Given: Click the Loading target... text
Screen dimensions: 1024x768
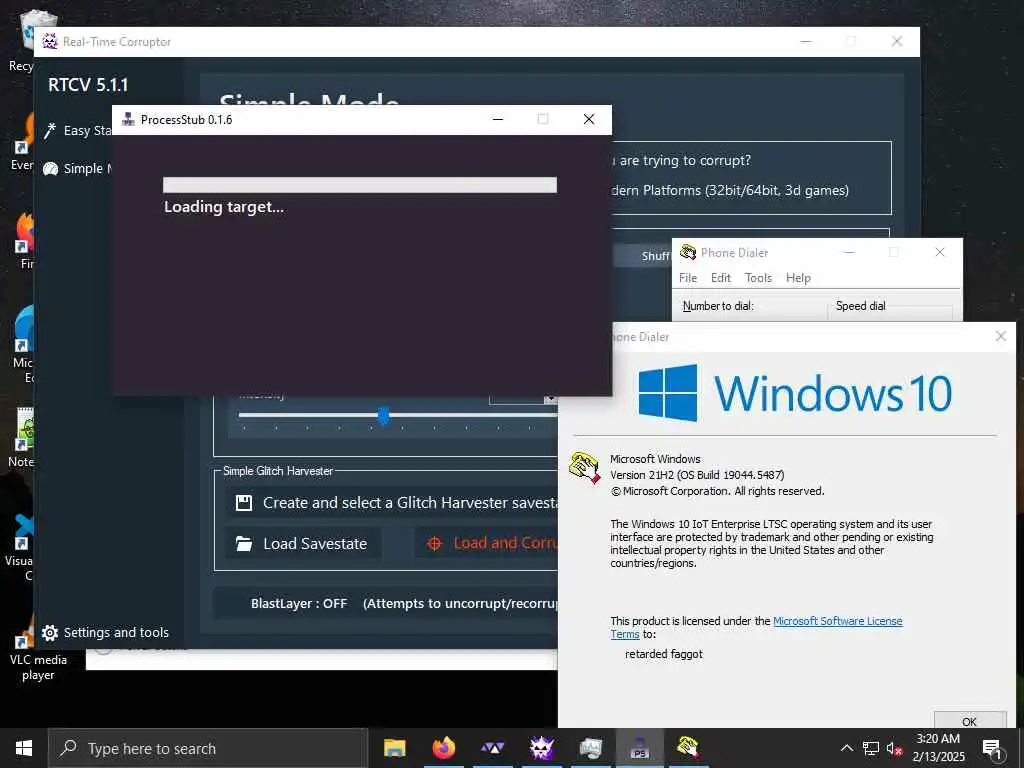Looking at the screenshot, I should [x=224, y=207].
